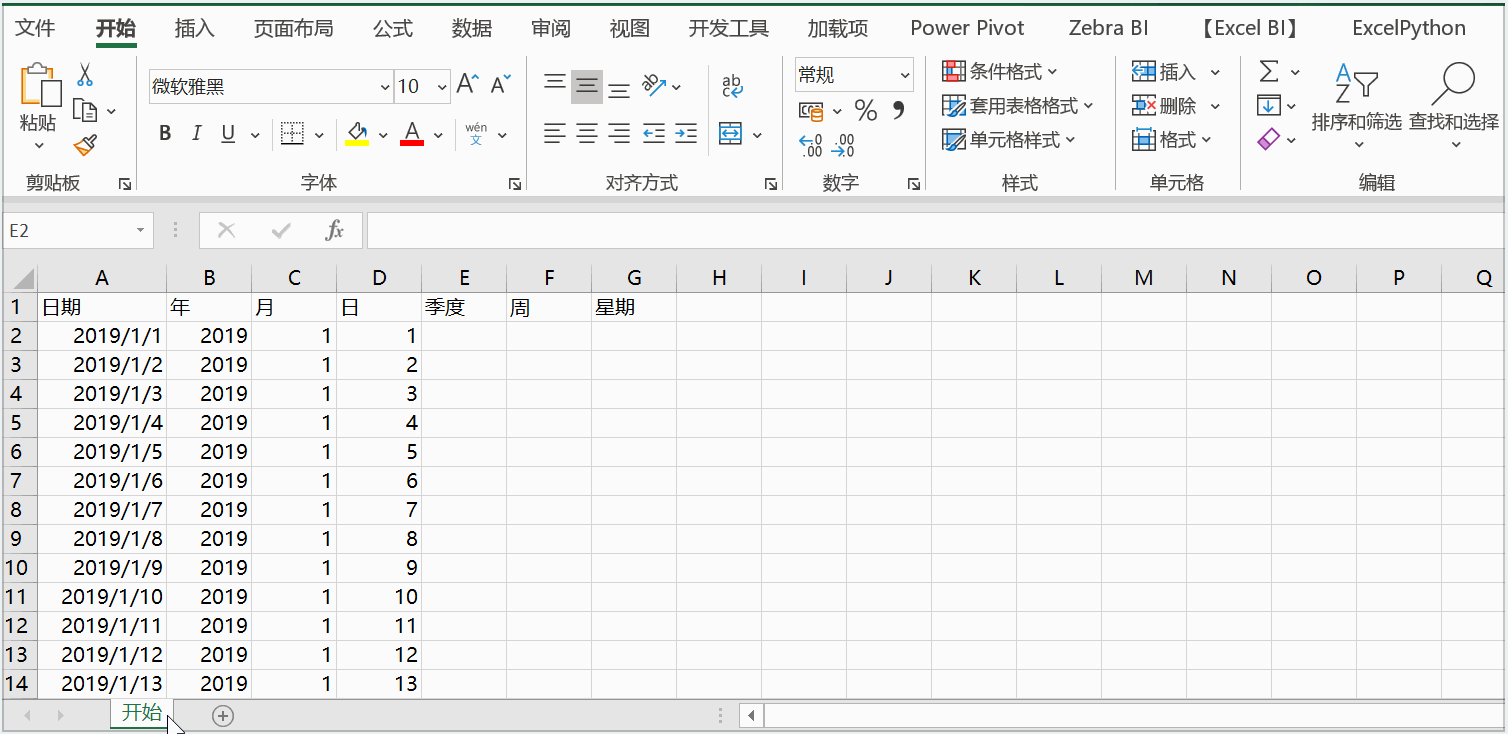Click the text orientation icon
1508x734 pixels.
[x=655, y=86]
